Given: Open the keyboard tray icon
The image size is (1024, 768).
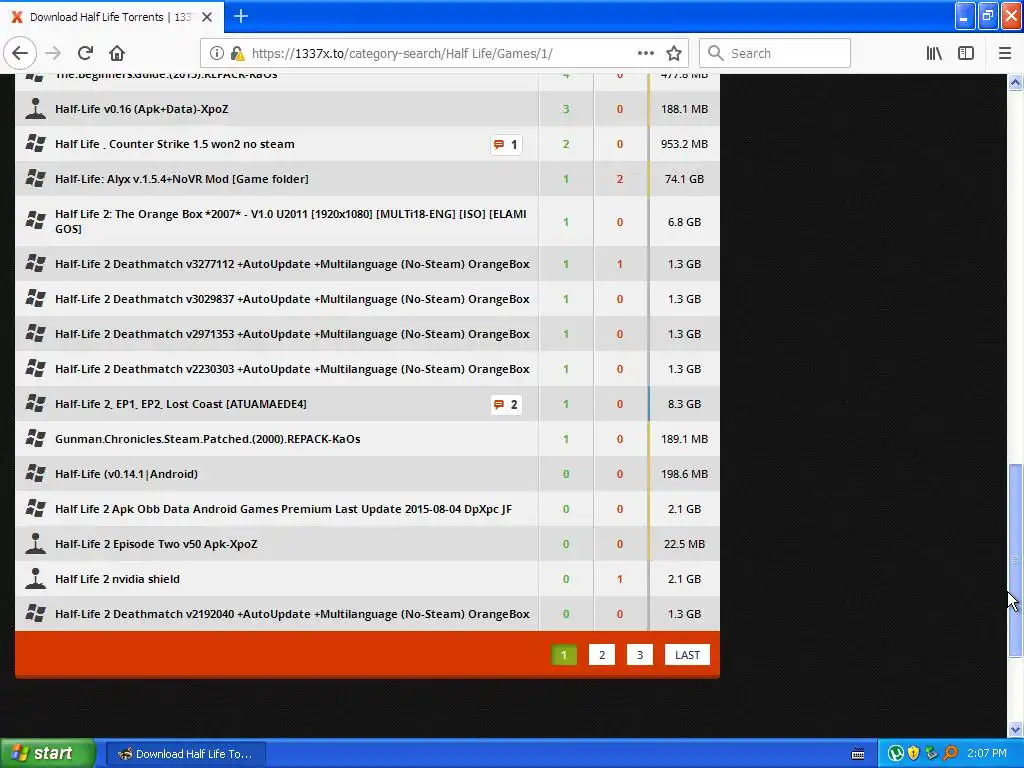Looking at the screenshot, I should 858,754.
